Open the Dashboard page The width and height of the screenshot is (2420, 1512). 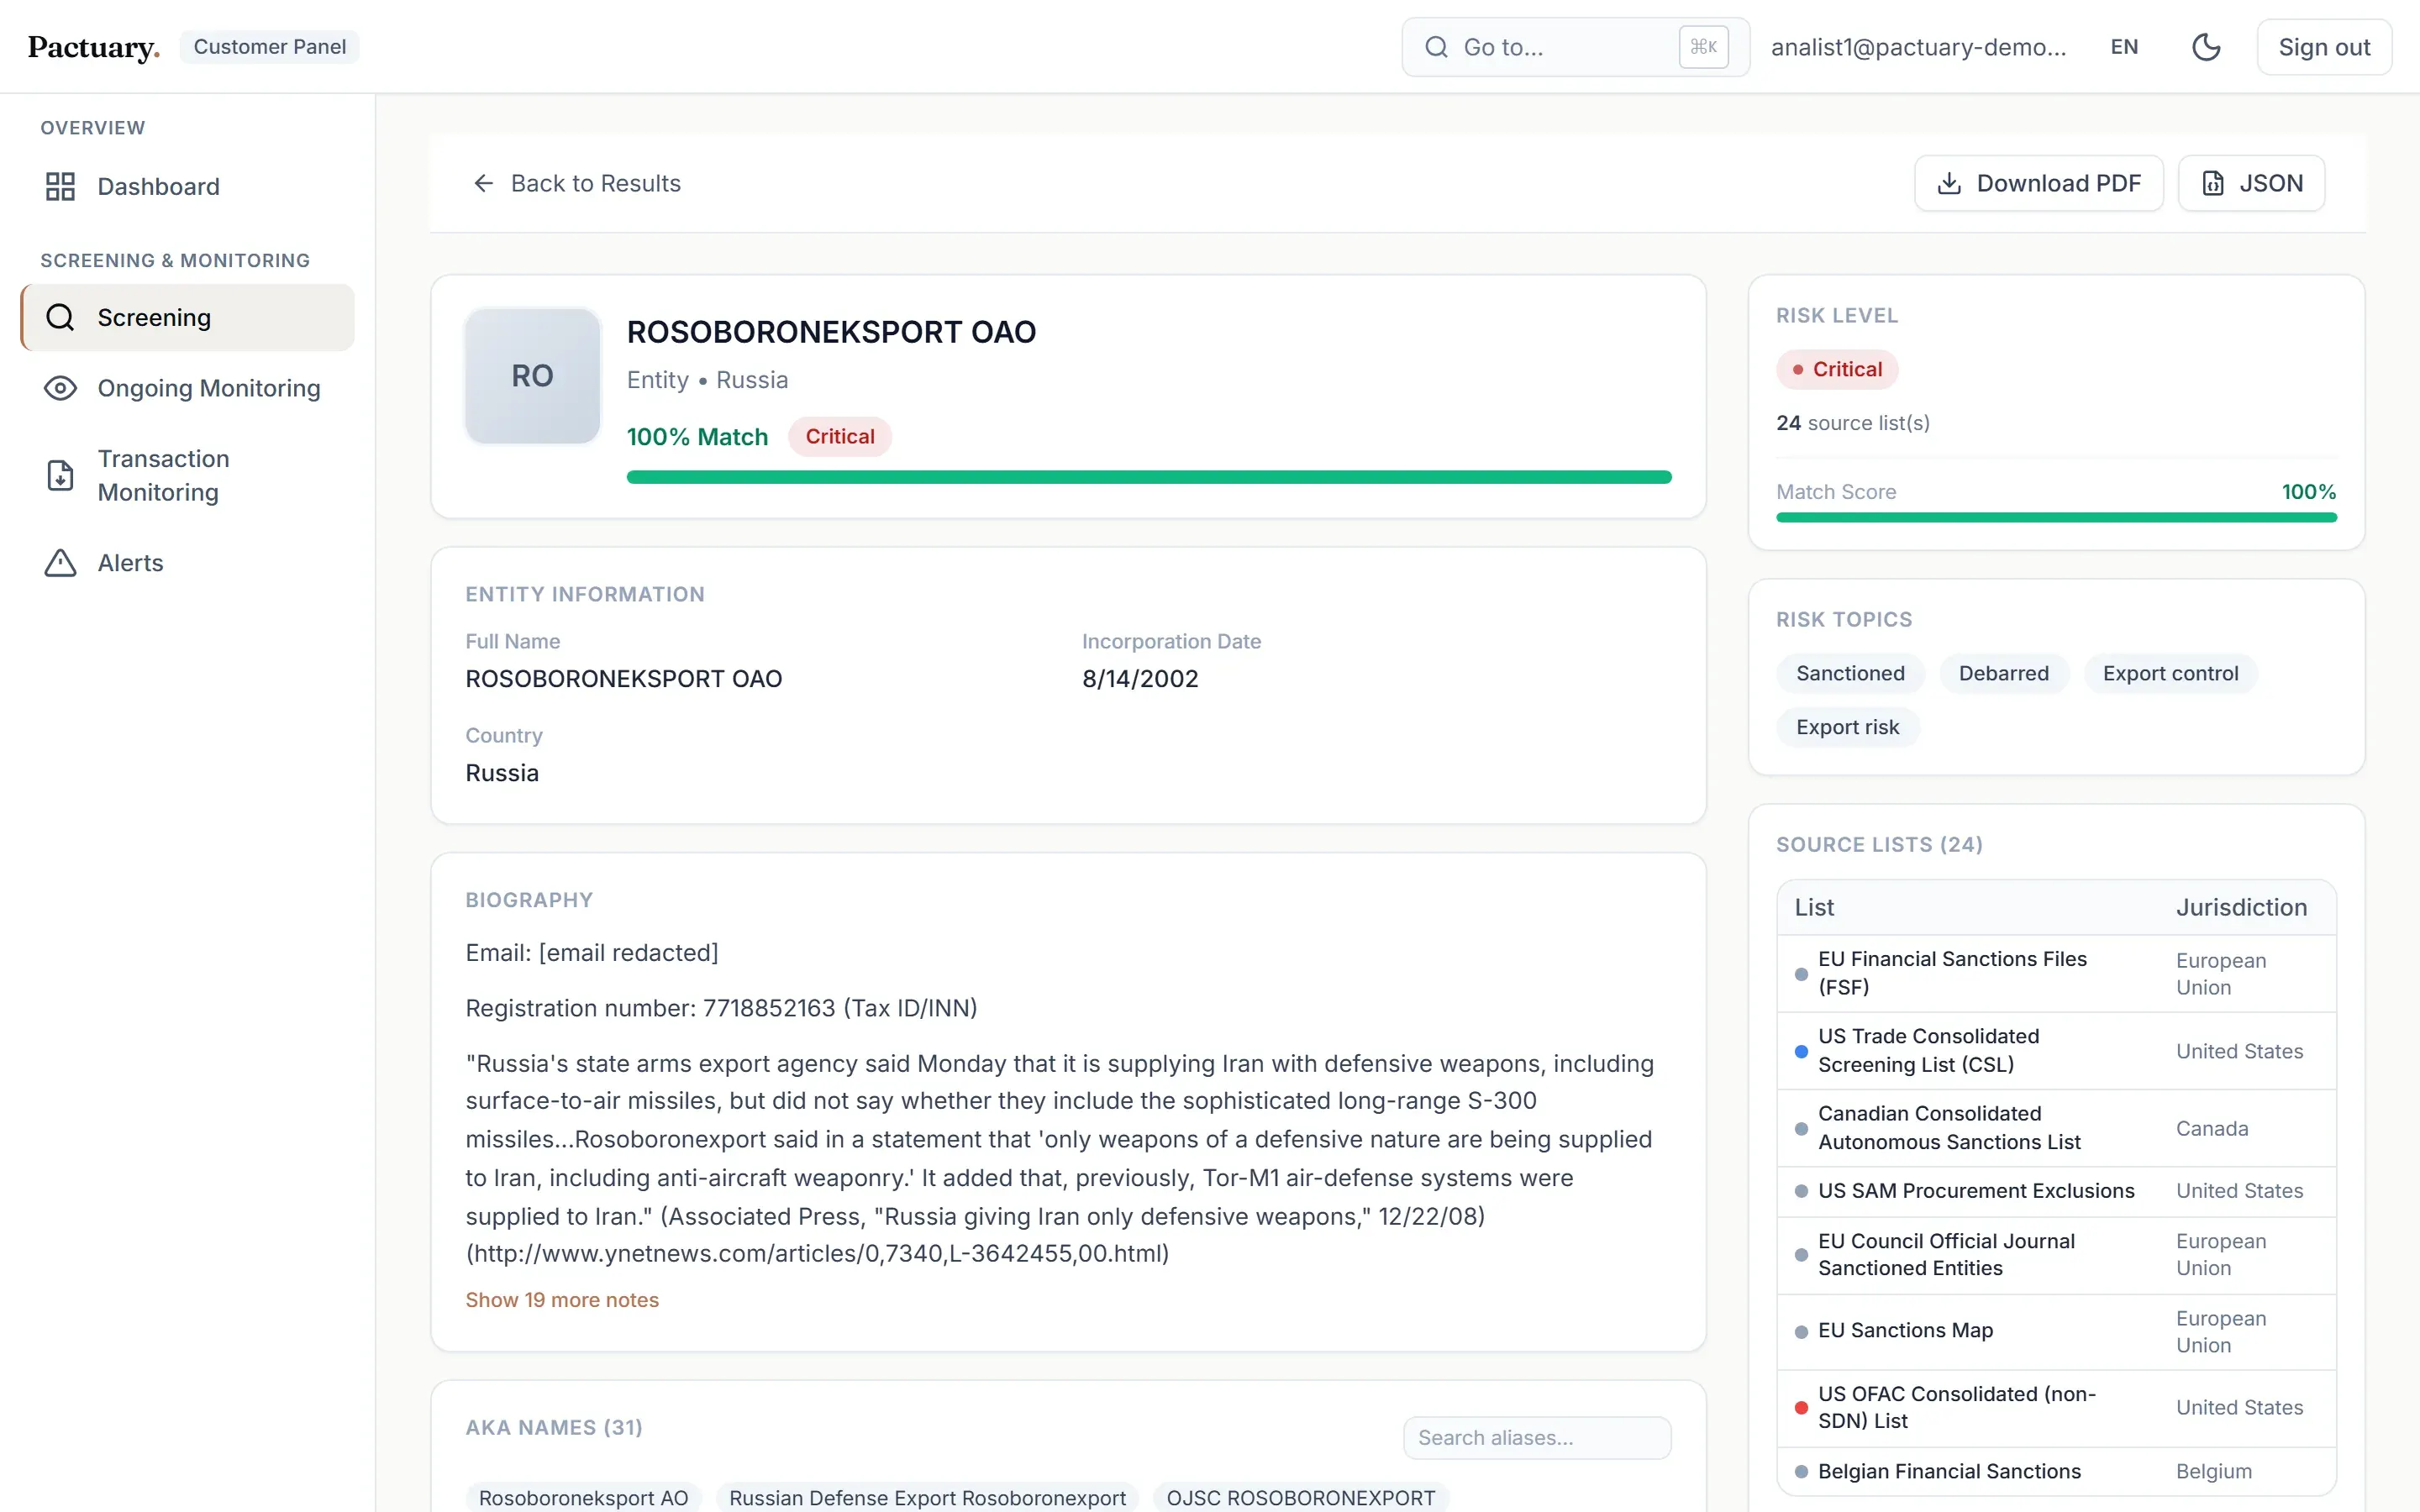(188, 186)
